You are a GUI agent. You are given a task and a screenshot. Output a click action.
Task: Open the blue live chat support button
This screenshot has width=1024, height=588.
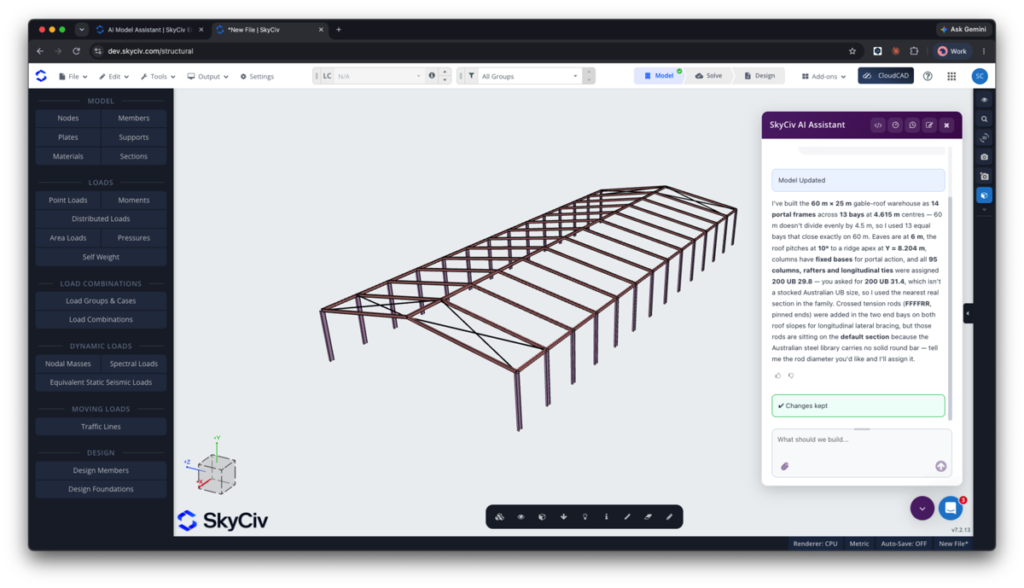coord(951,508)
